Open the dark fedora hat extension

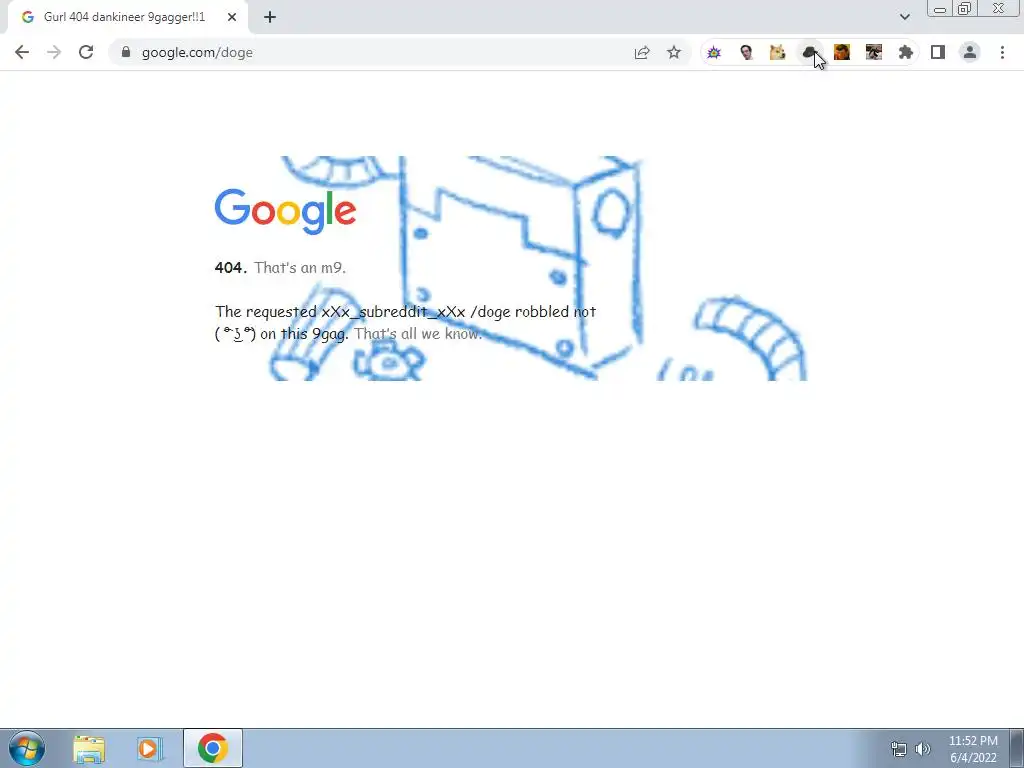click(x=809, y=52)
